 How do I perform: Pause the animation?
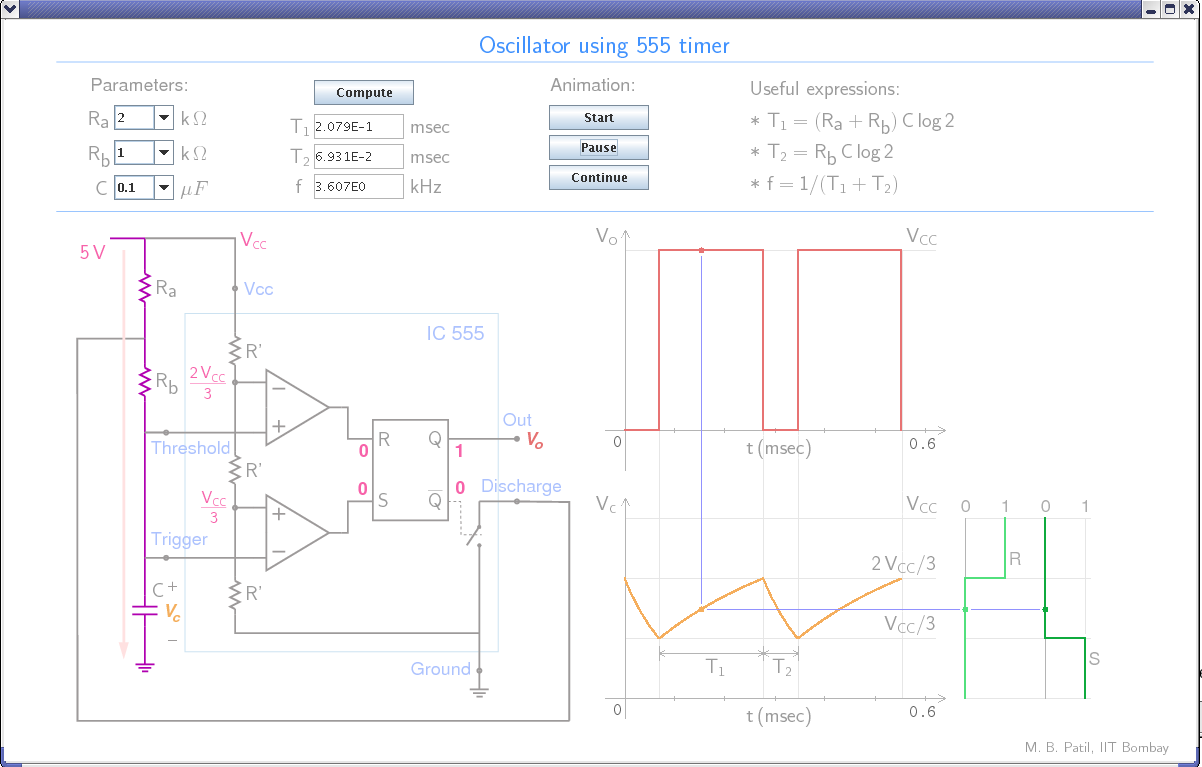tap(599, 148)
